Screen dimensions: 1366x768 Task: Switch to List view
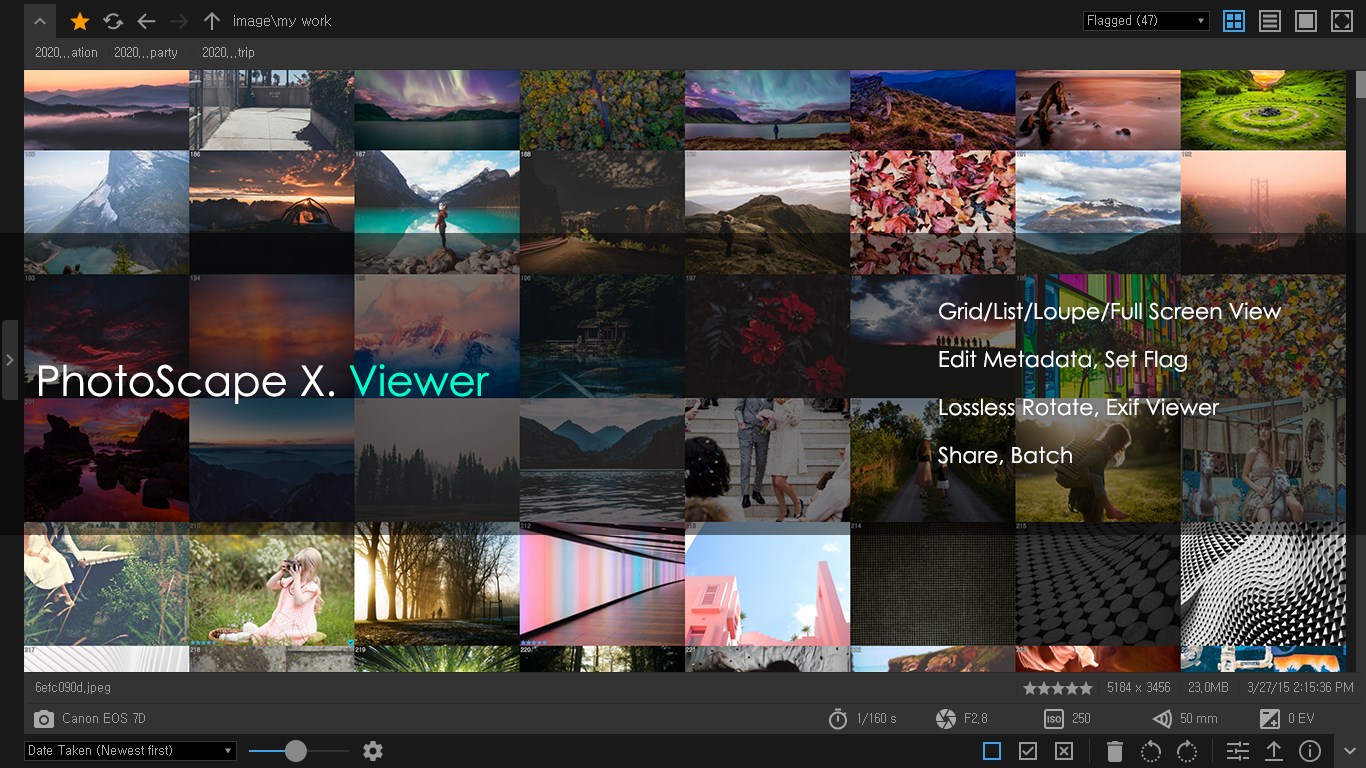1270,21
